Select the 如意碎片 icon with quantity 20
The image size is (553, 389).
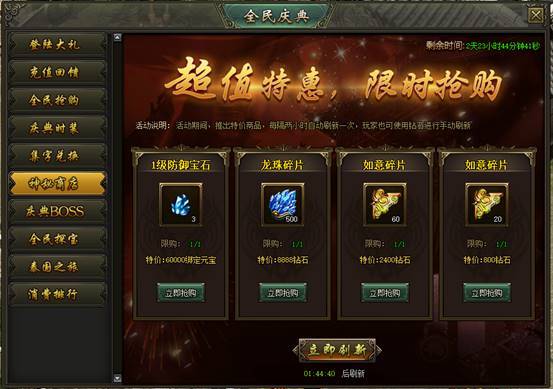487,205
